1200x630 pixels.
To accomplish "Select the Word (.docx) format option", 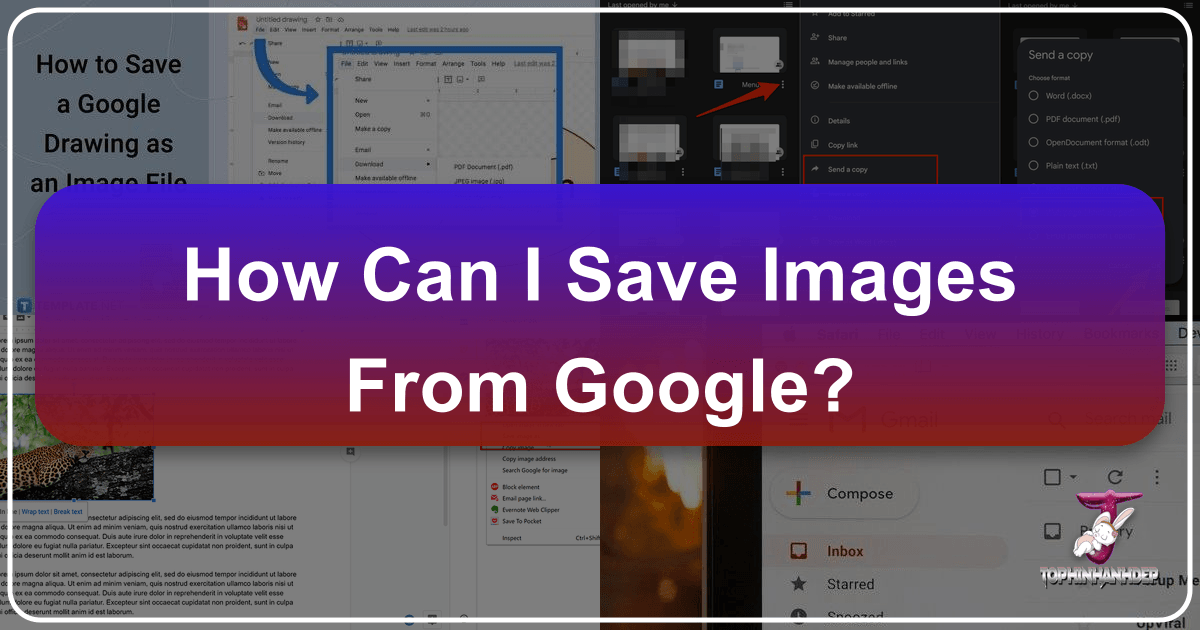I will [1033, 95].
